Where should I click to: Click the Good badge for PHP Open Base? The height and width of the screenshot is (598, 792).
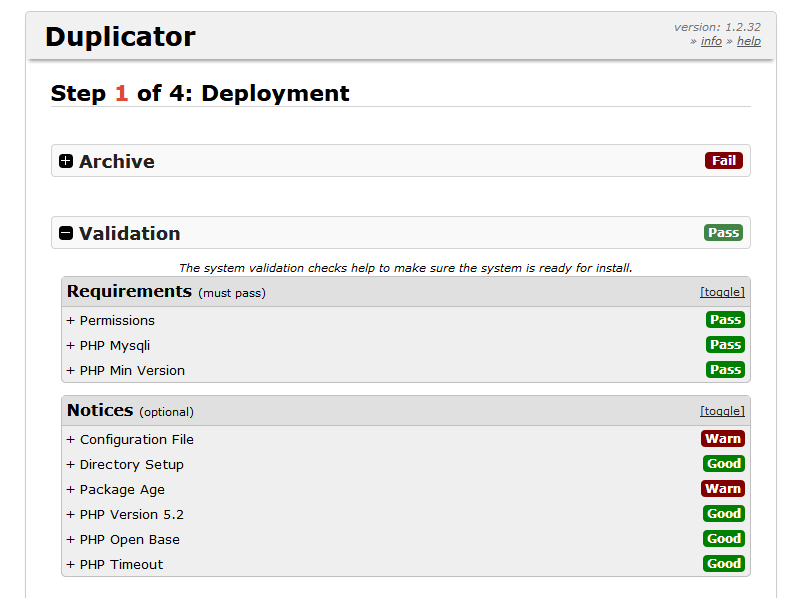tap(724, 538)
